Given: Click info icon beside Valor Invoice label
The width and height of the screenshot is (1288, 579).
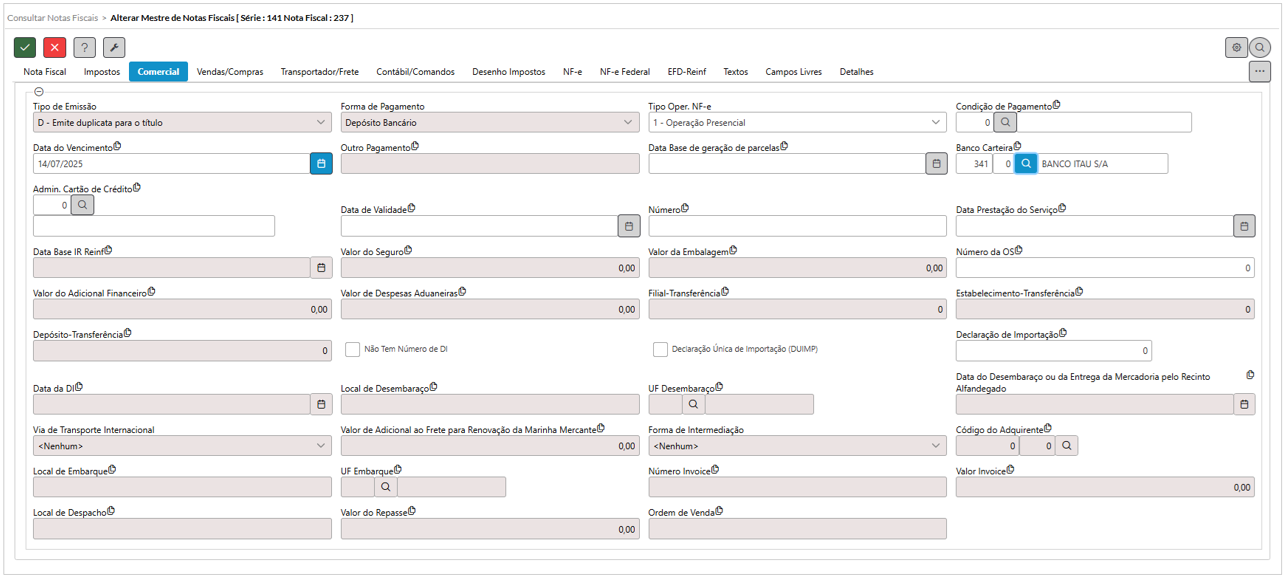Looking at the screenshot, I should tap(1010, 469).
